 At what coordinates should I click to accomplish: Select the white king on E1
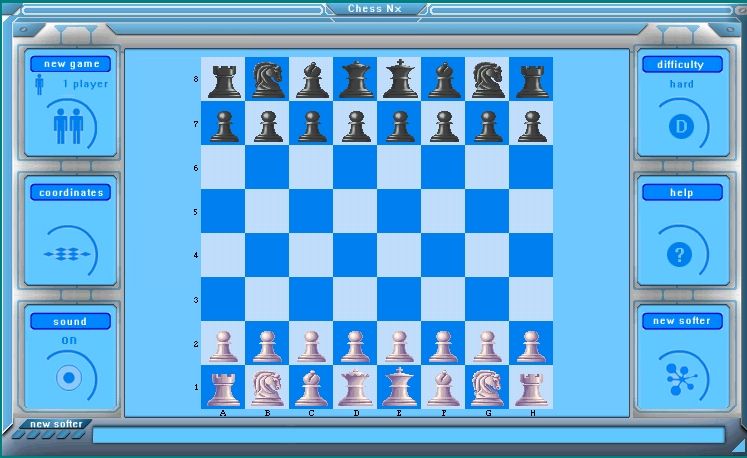coord(399,387)
